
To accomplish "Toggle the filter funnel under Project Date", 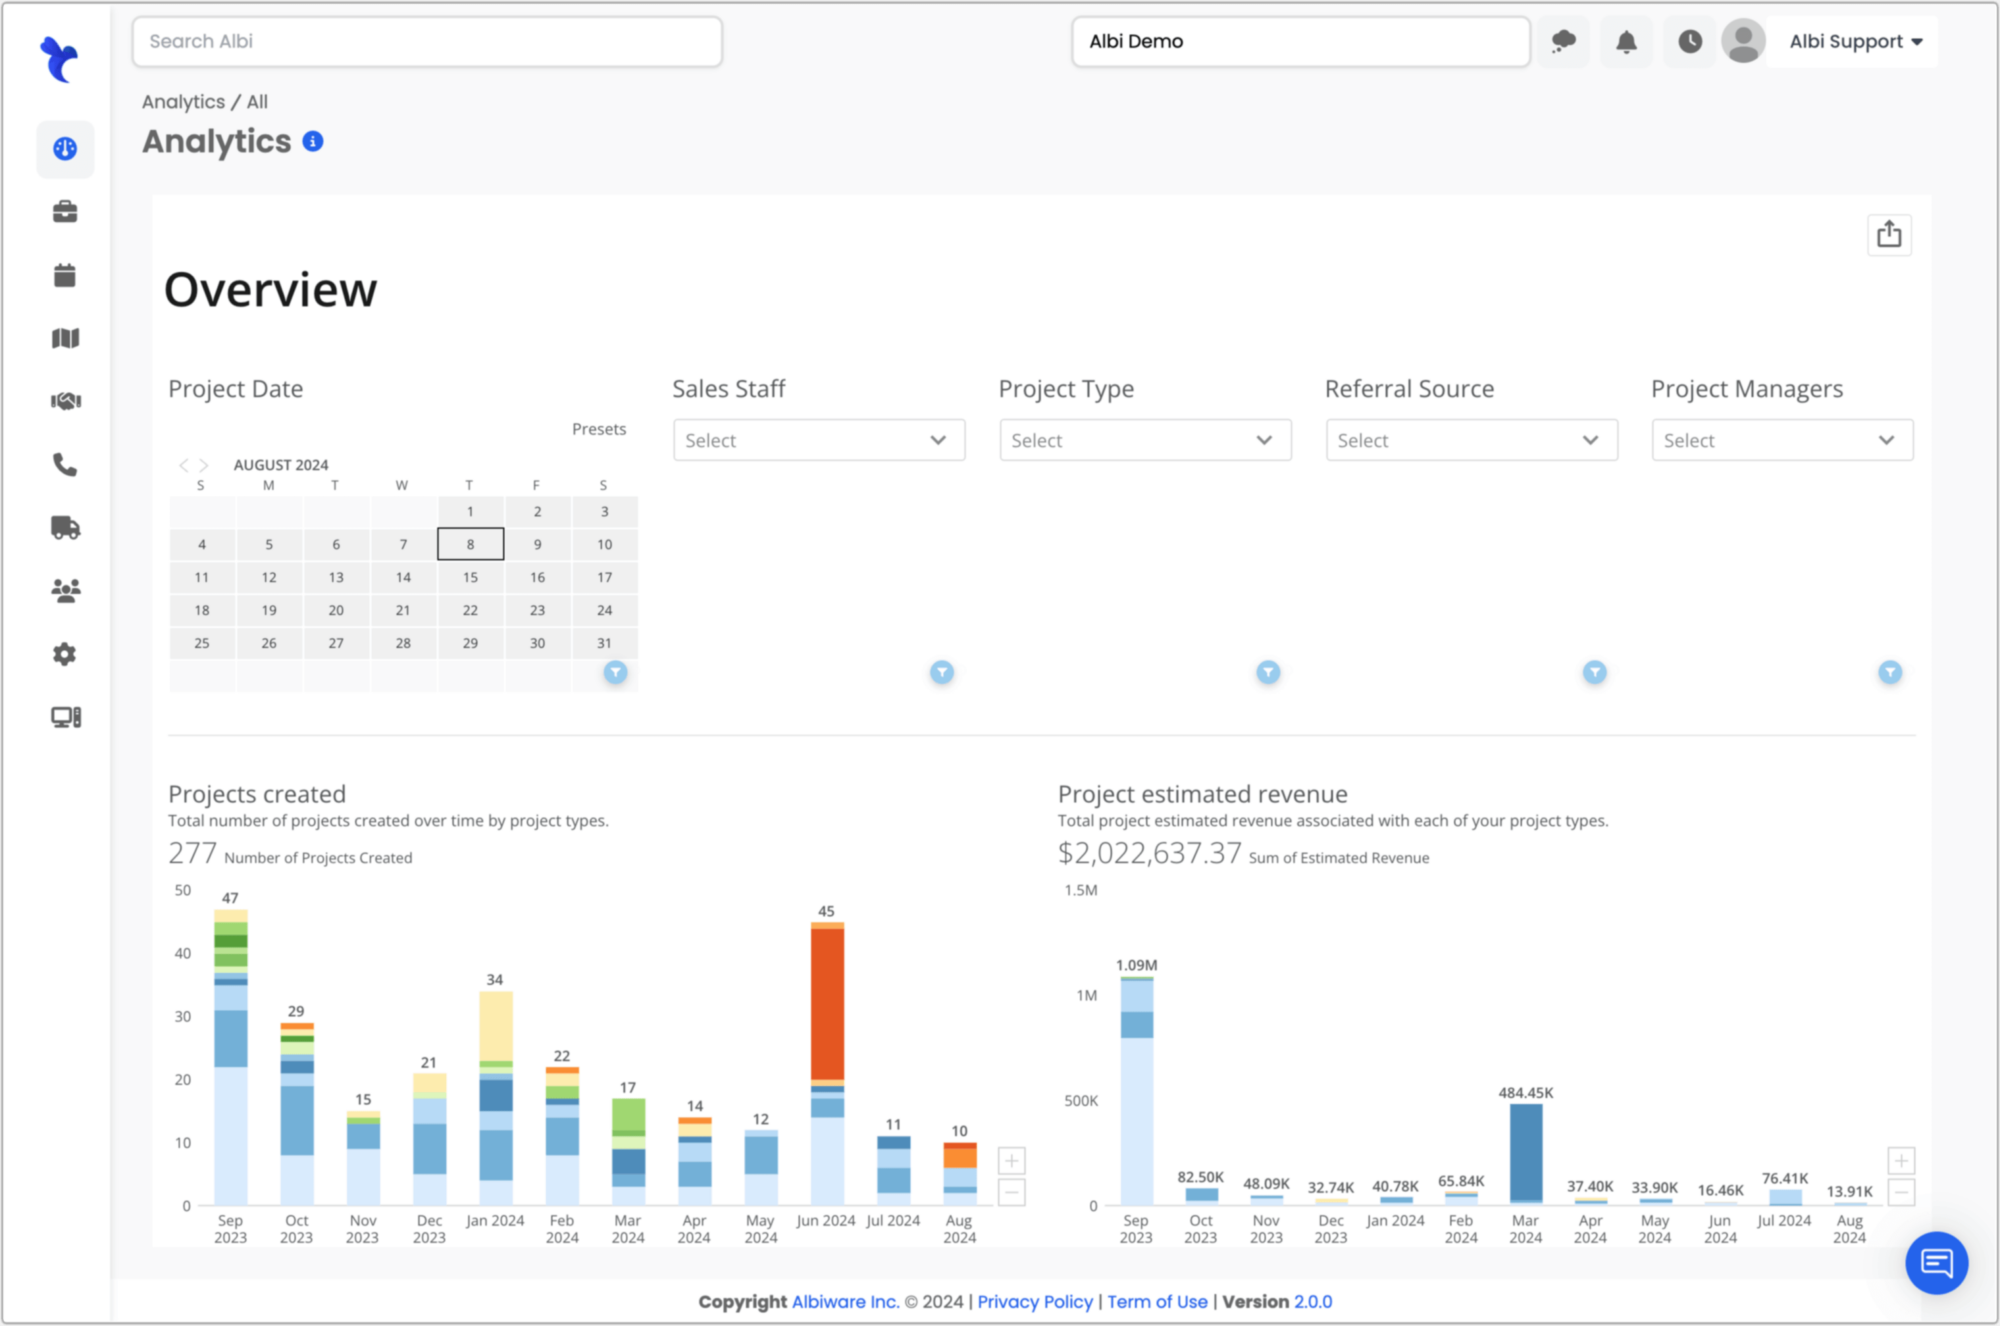I will pyautogui.click(x=616, y=672).
